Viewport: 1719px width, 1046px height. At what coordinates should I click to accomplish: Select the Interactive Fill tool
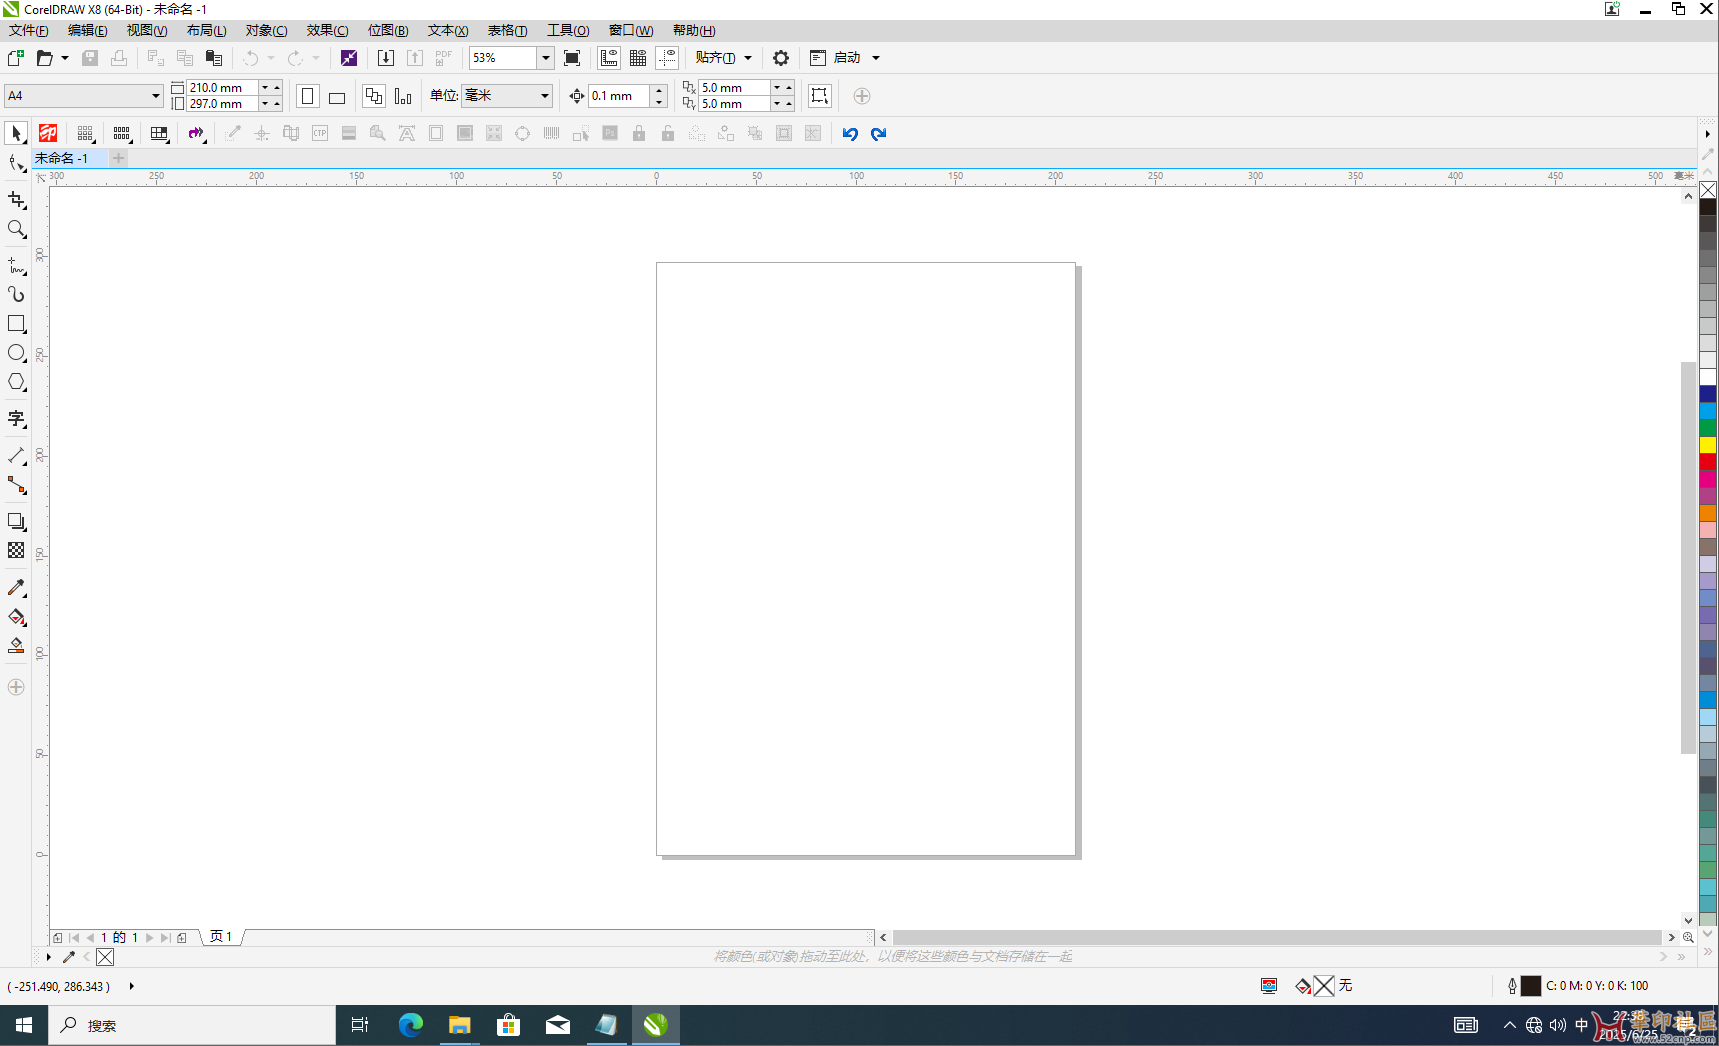point(16,617)
